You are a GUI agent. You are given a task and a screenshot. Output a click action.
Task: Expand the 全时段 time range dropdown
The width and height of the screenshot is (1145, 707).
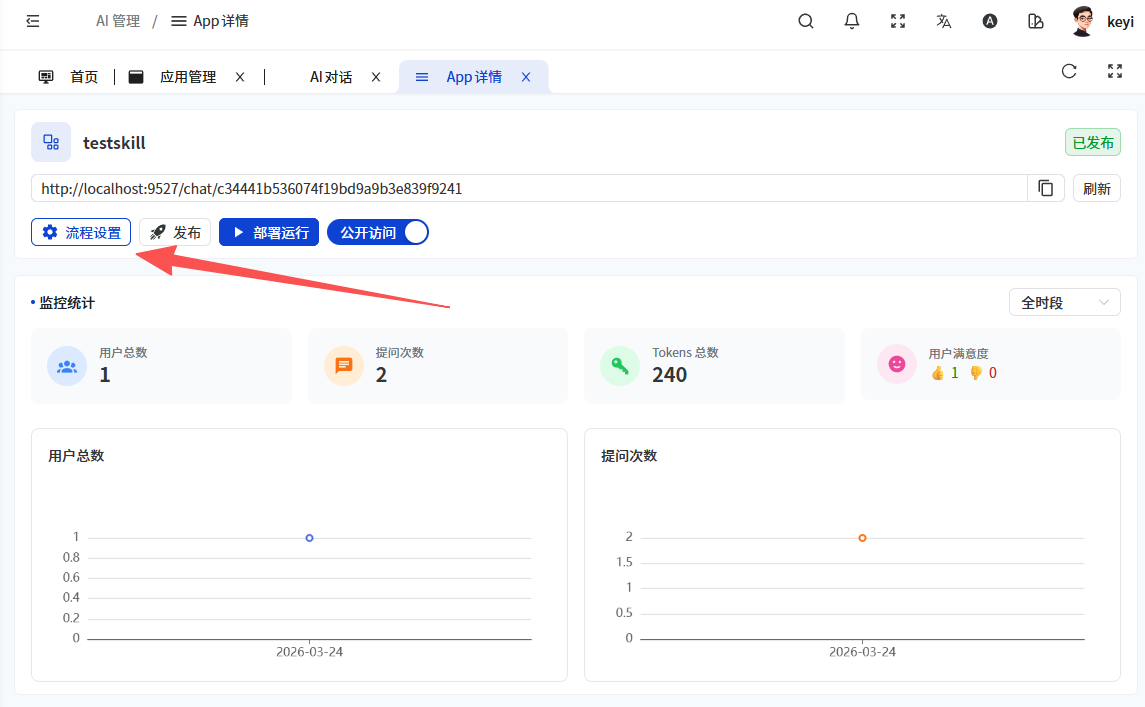(1064, 303)
